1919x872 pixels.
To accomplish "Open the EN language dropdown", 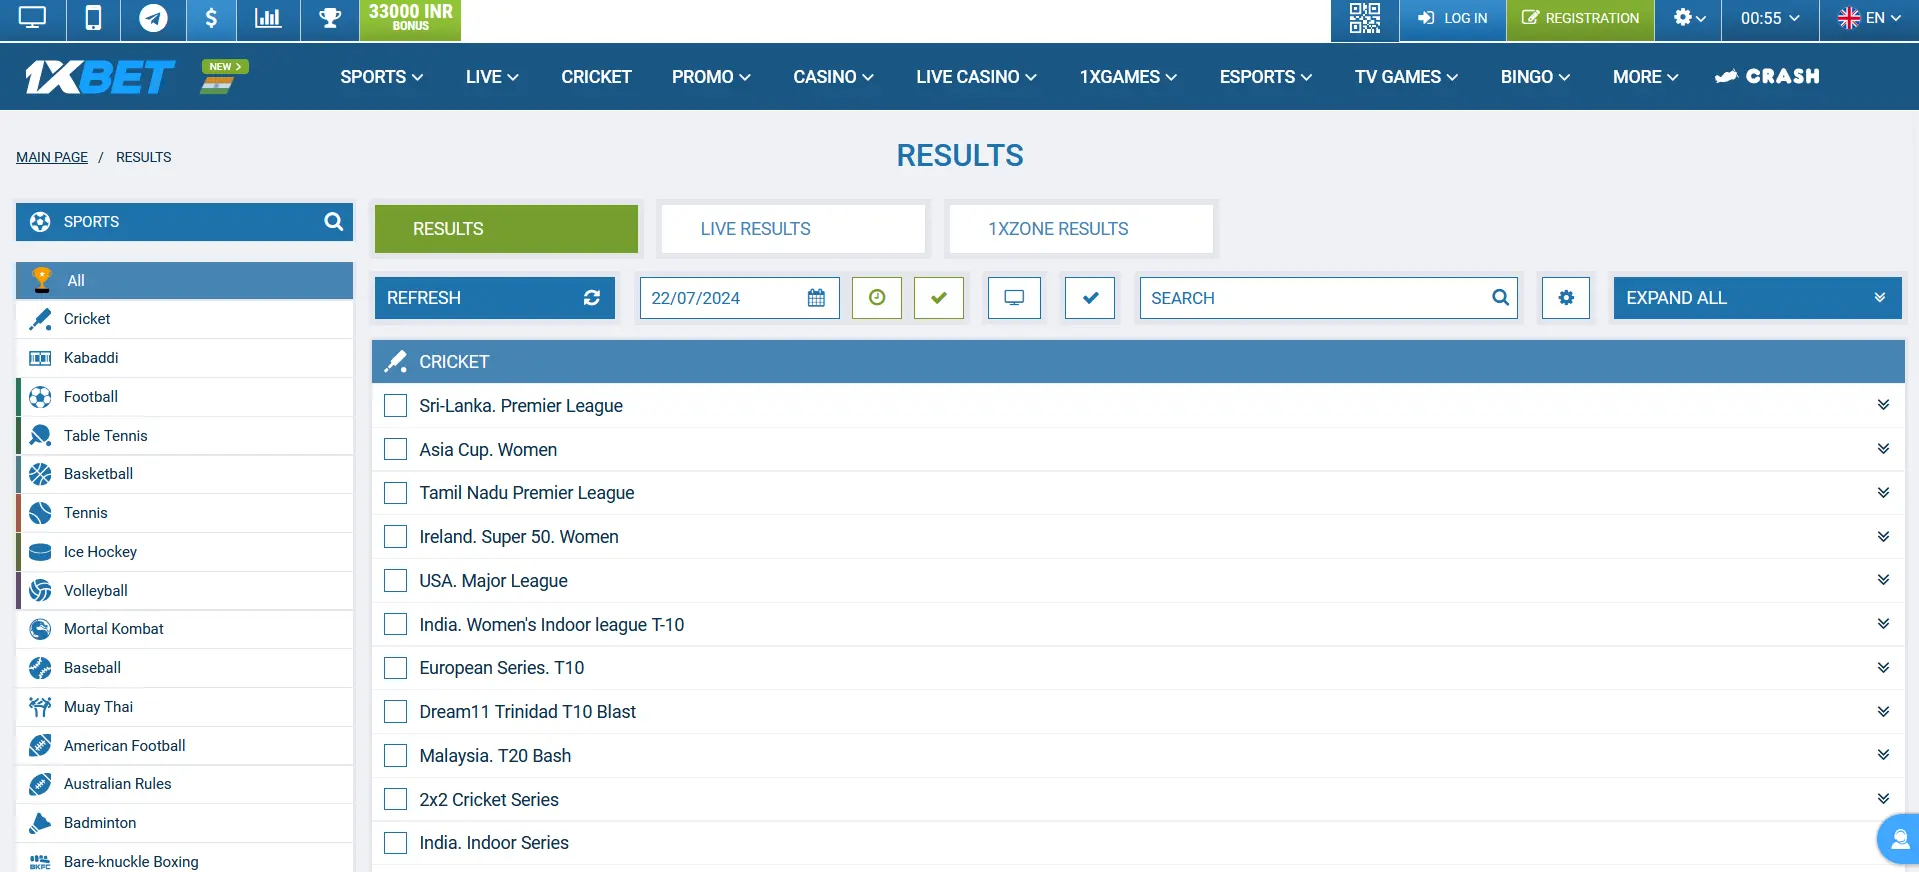I will coord(1868,19).
